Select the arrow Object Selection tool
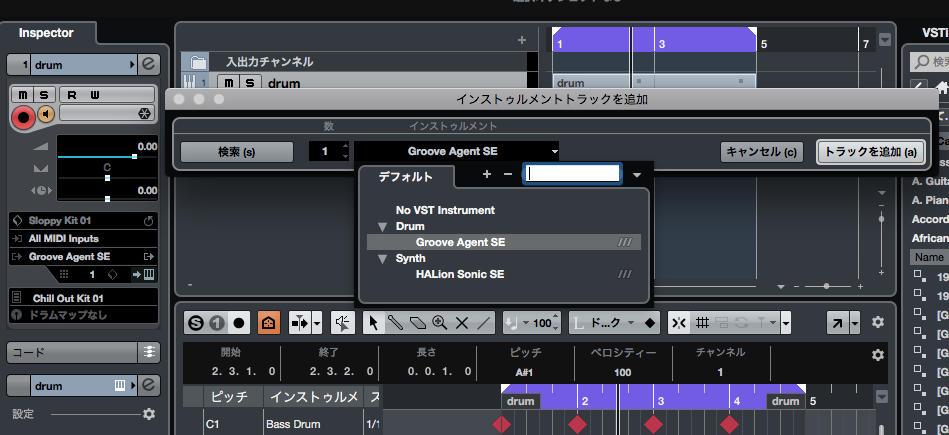949x435 pixels. 373,323
